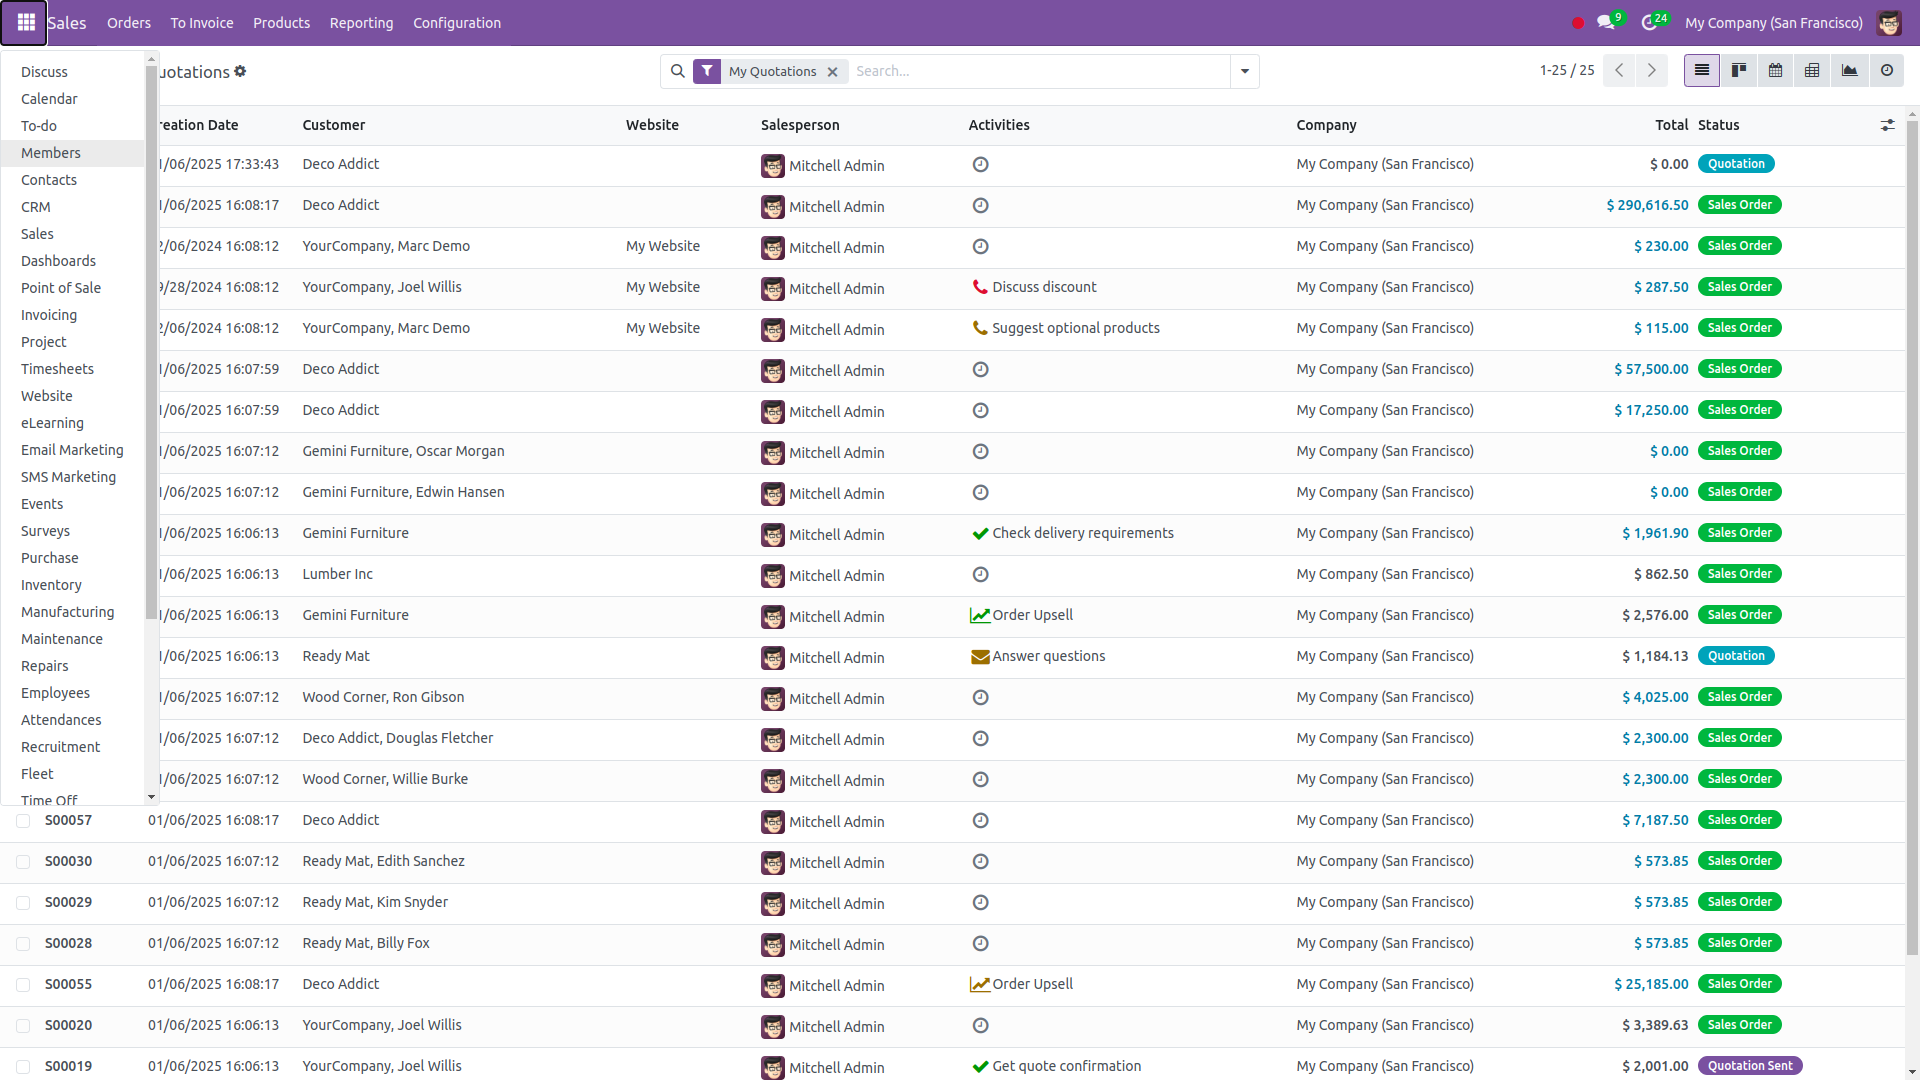Open Email Marketing app from menu

[x=72, y=450]
